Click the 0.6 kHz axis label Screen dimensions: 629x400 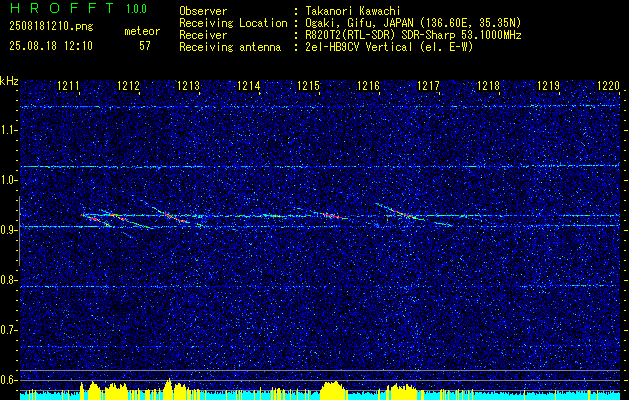(x=7, y=380)
